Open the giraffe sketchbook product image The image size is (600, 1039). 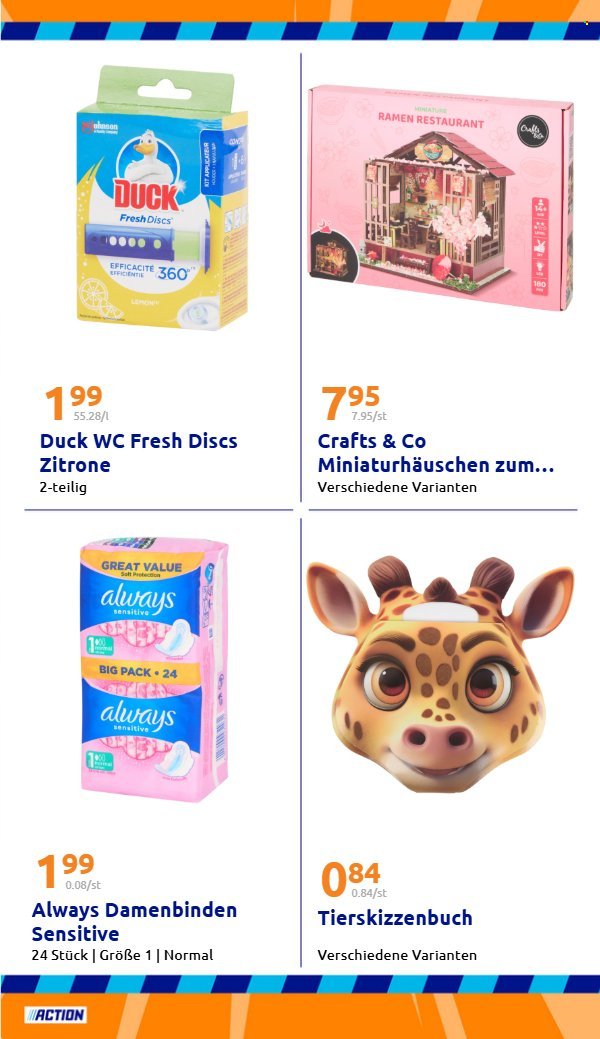[x=440, y=675]
